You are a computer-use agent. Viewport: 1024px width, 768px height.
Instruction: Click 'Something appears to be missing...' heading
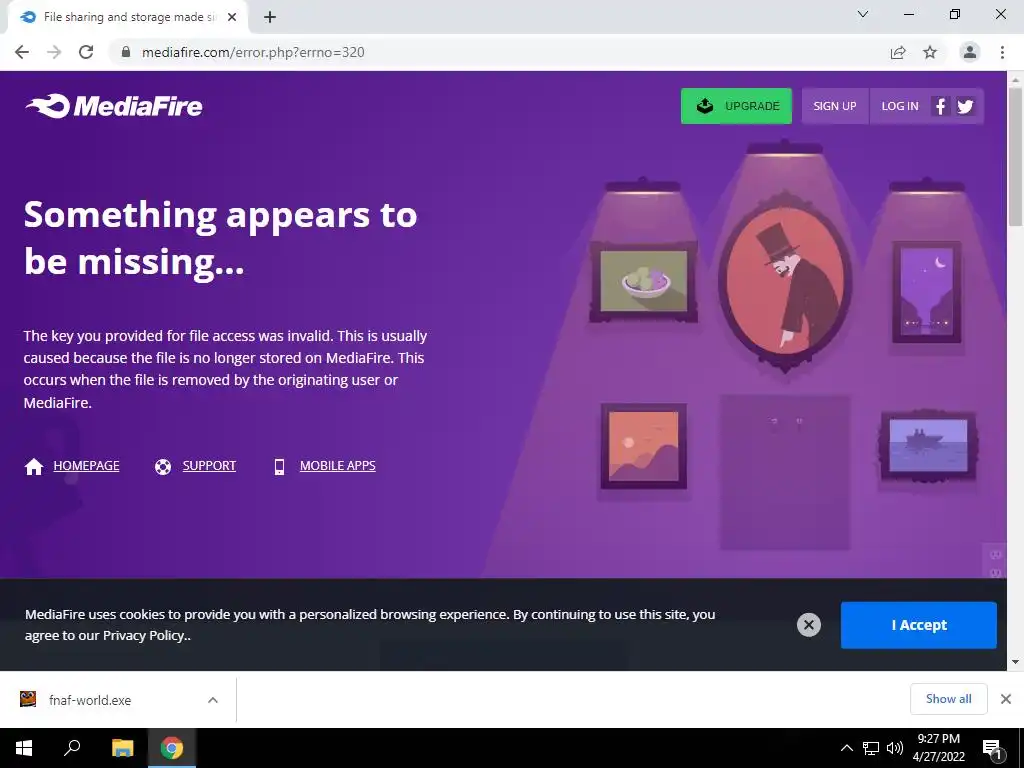tap(221, 238)
